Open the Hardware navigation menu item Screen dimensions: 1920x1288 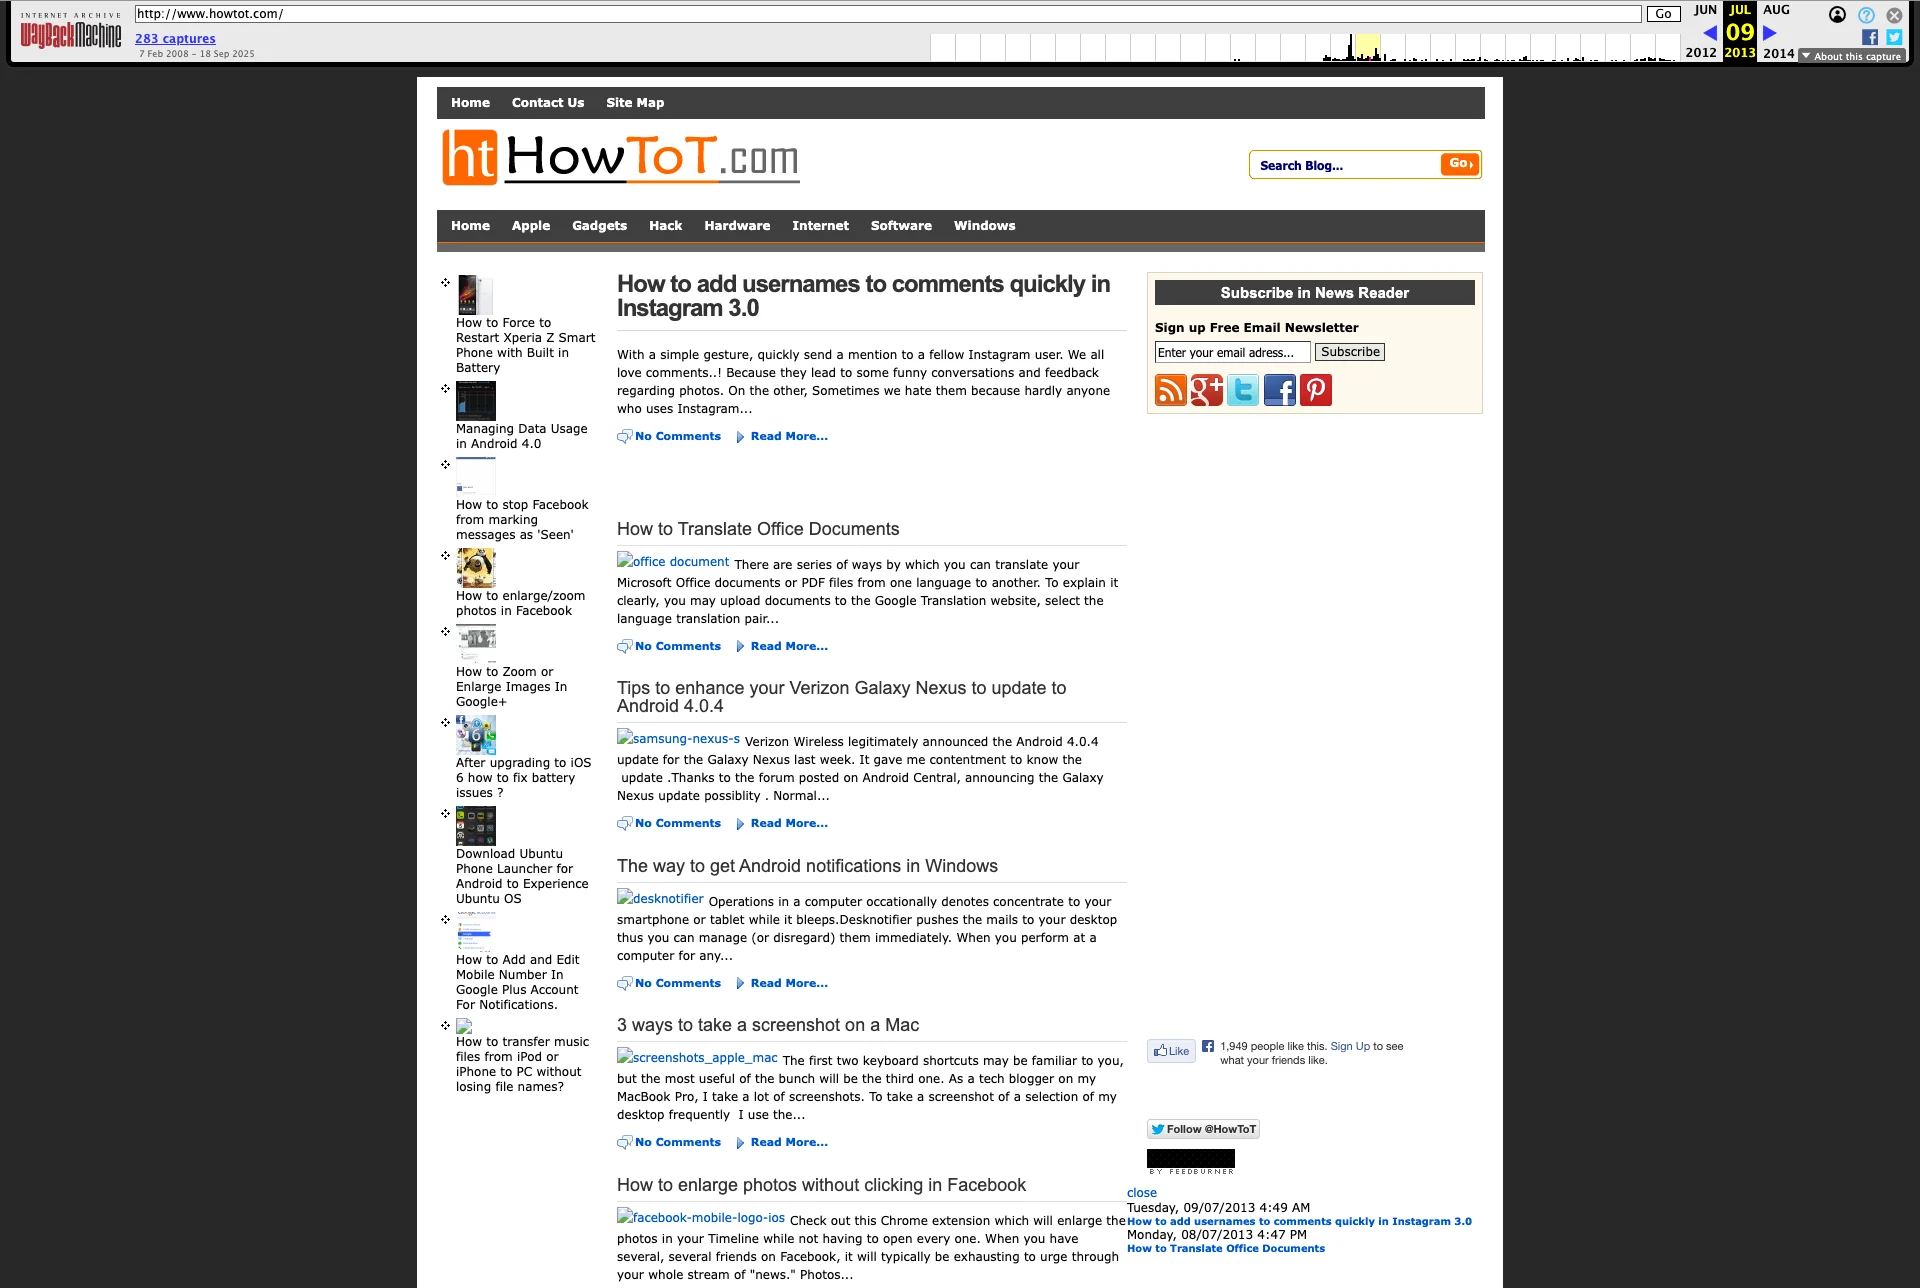point(736,226)
